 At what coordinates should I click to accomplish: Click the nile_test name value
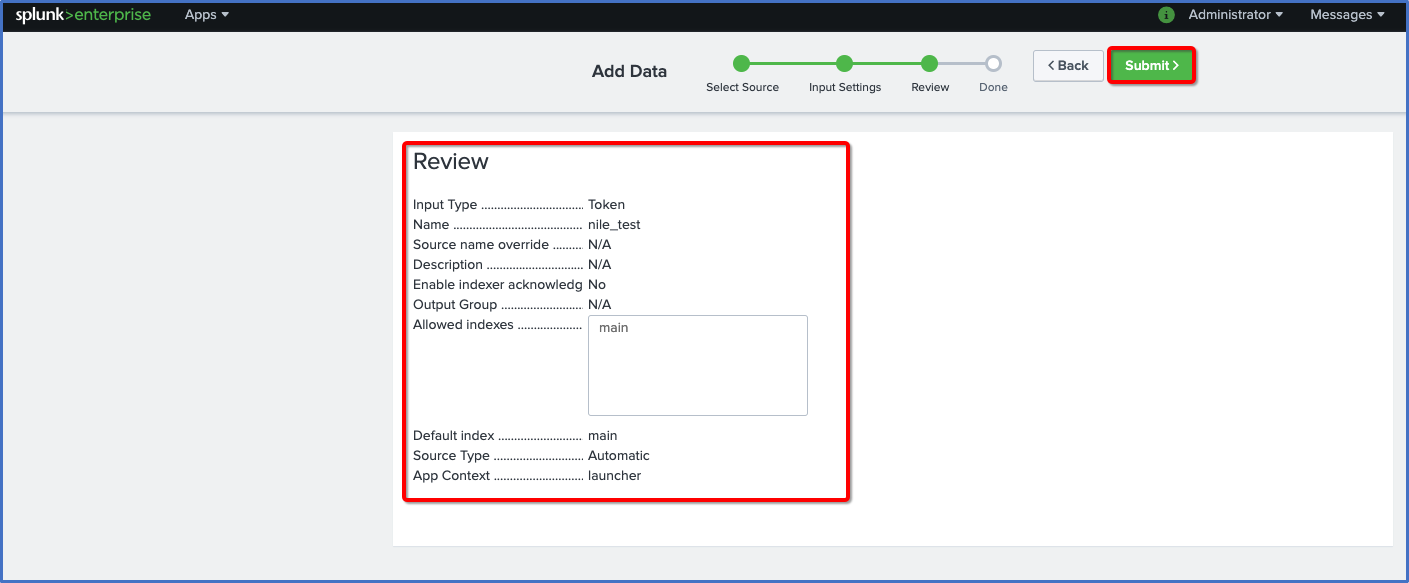click(614, 225)
